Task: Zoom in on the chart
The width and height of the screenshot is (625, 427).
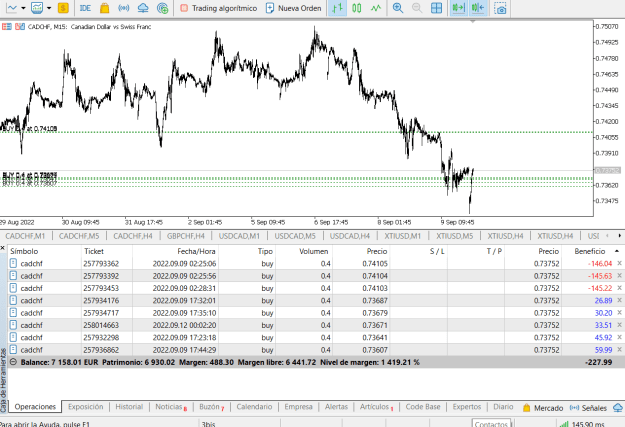Action: pyautogui.click(x=398, y=8)
